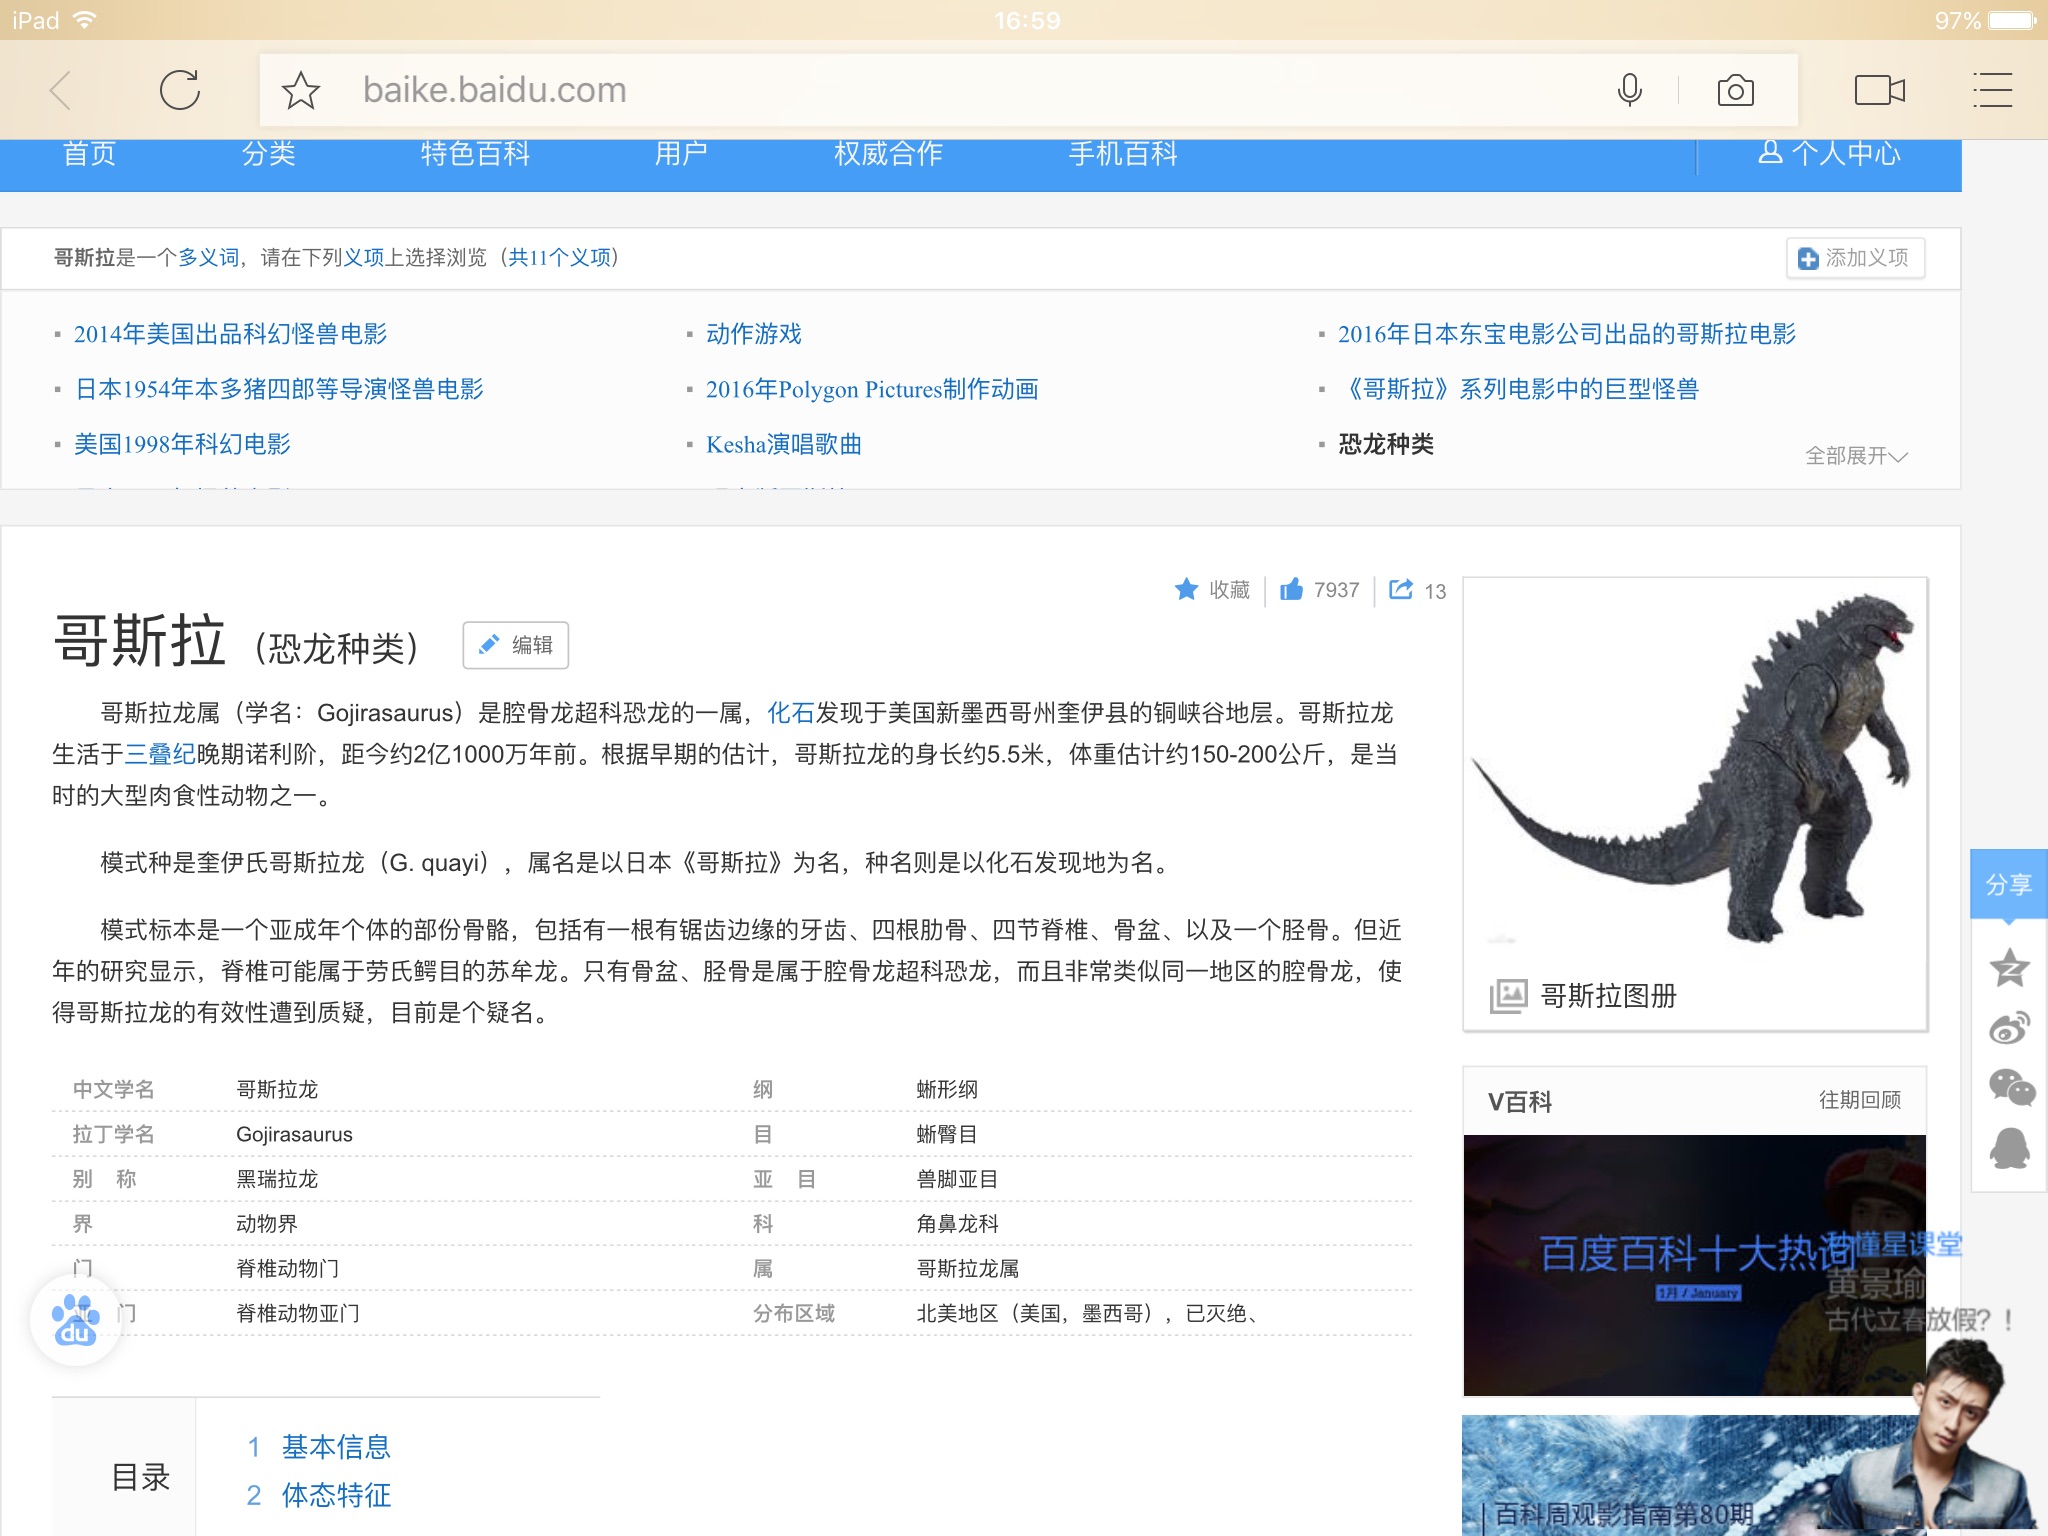
Task: Open 共11个义项 link
Action: 560,258
